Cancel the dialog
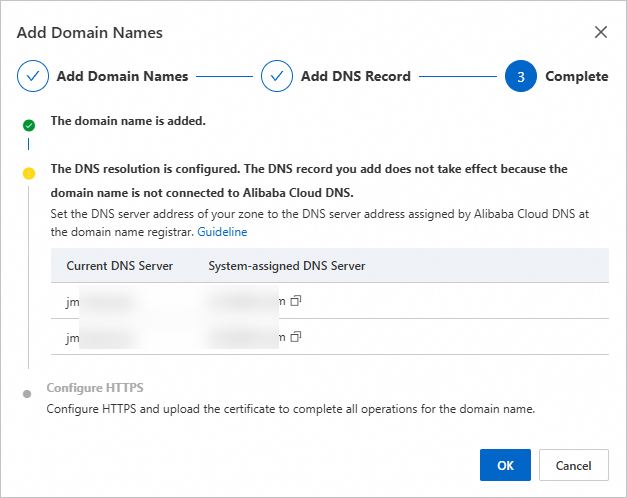The height and width of the screenshot is (498, 627). [x=573, y=465]
